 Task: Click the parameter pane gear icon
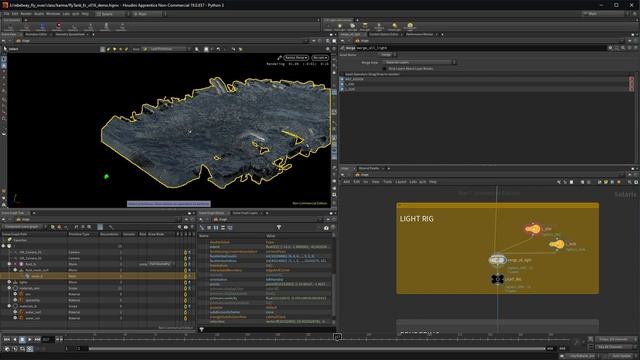pos(610,48)
